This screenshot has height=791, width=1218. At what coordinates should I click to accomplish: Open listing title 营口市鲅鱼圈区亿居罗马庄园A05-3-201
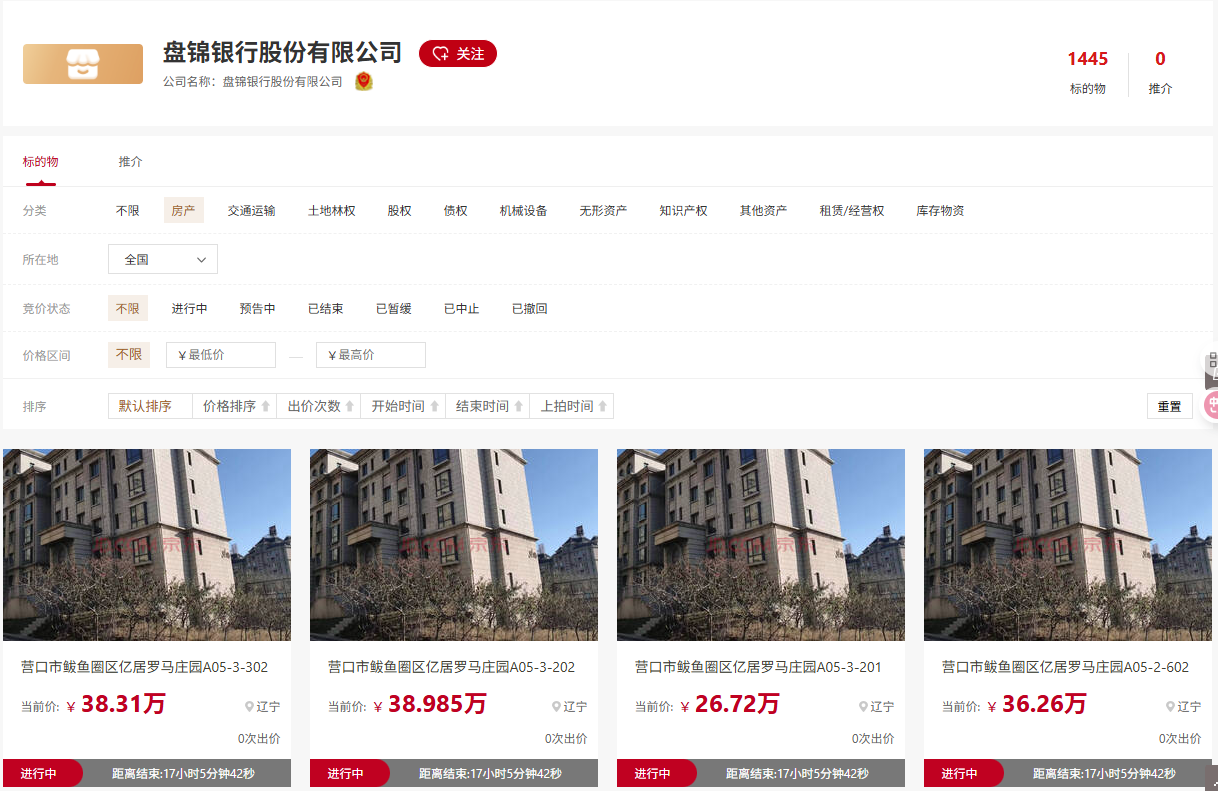759,667
